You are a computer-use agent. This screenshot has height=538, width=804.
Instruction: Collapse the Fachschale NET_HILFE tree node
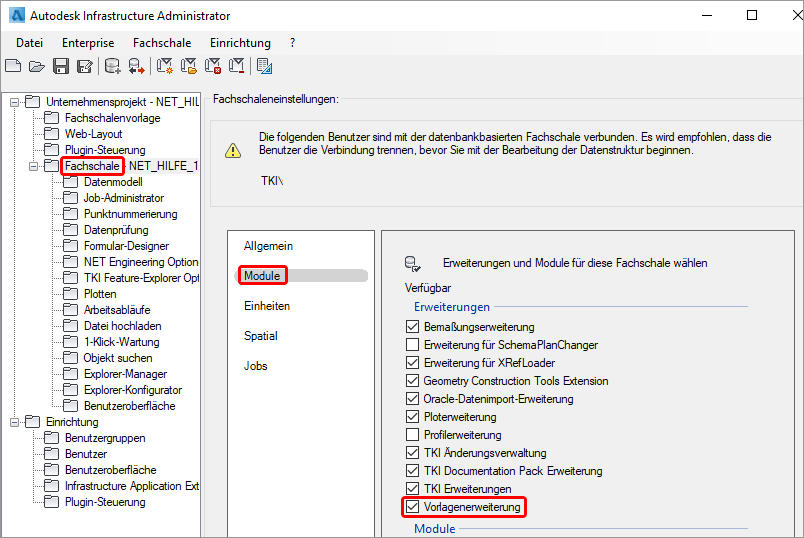tap(33, 166)
